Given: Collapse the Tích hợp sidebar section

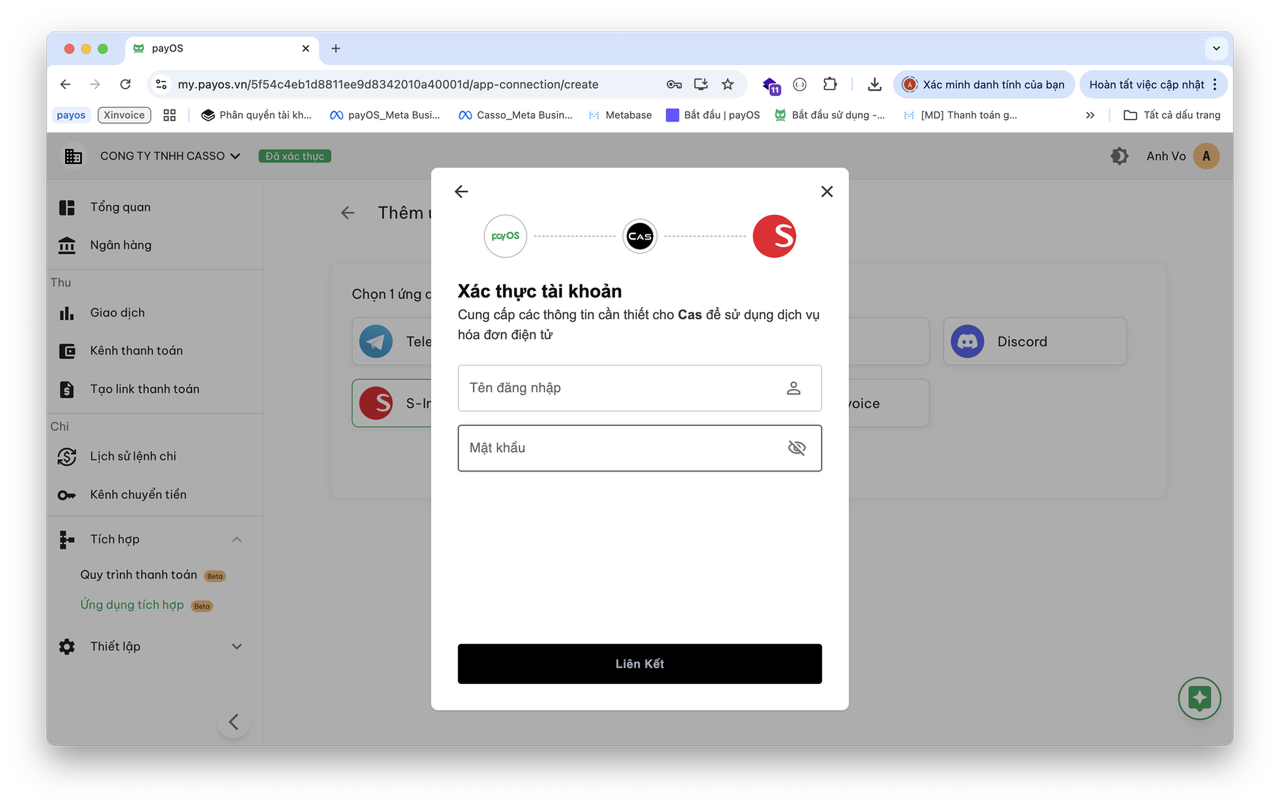Looking at the screenshot, I should (x=237, y=540).
